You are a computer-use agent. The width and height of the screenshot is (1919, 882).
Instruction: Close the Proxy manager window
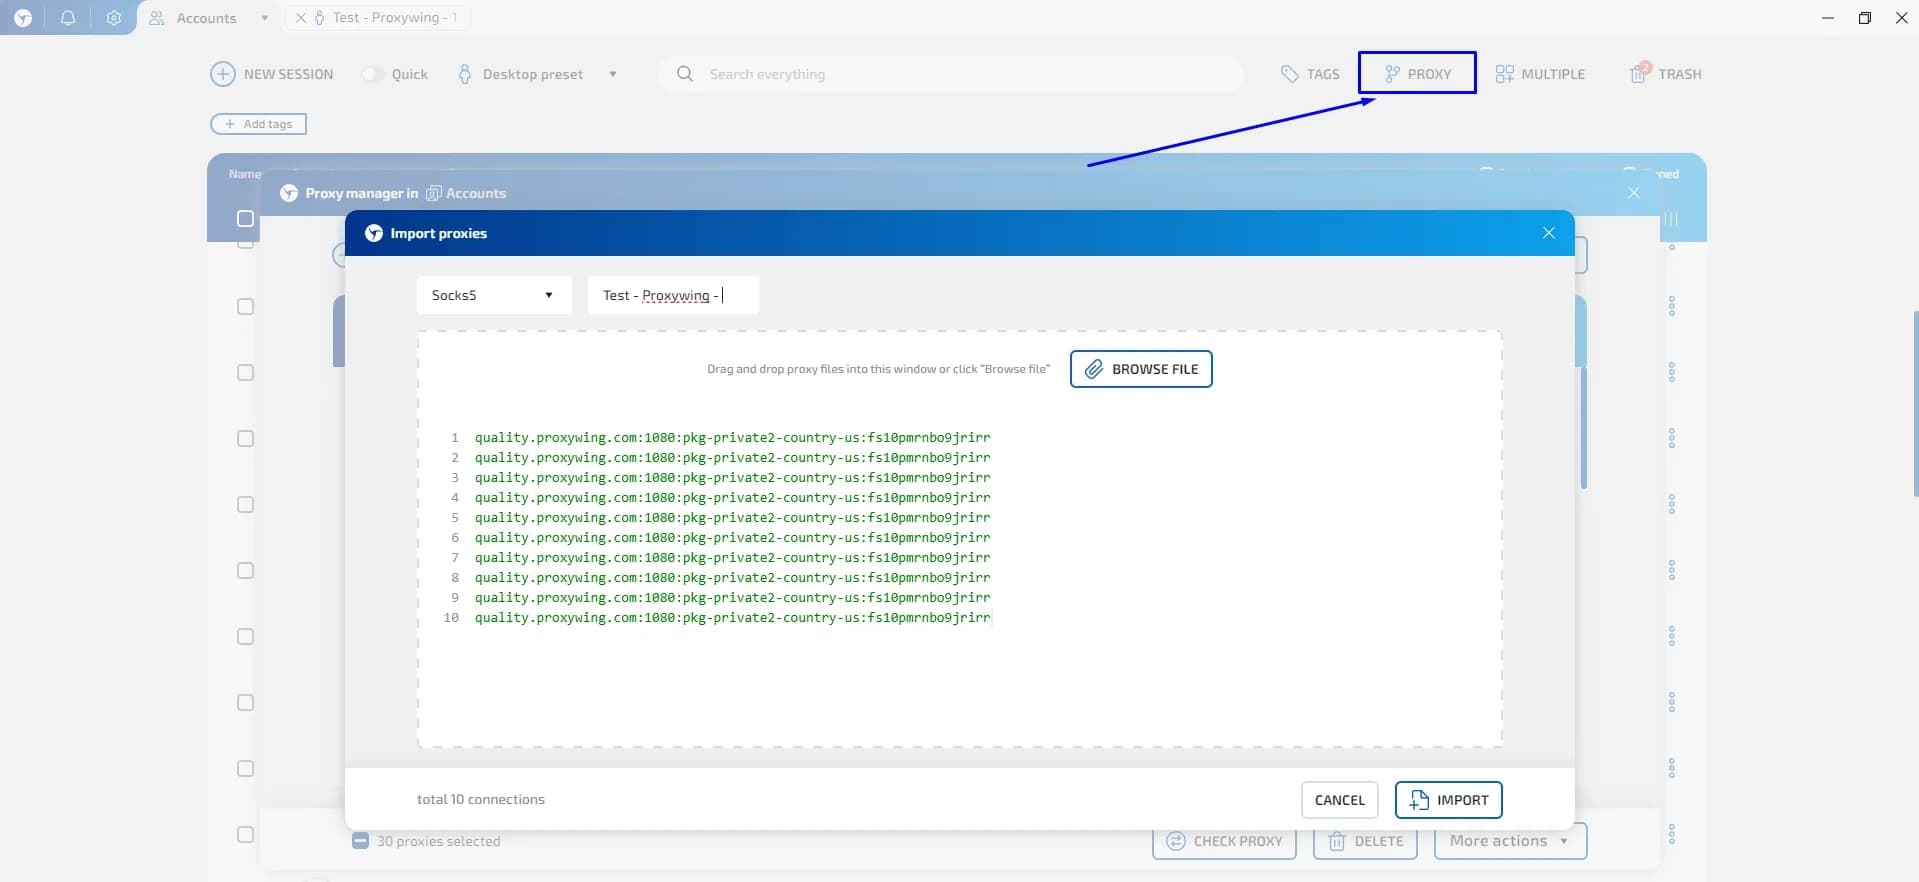[x=1633, y=193]
